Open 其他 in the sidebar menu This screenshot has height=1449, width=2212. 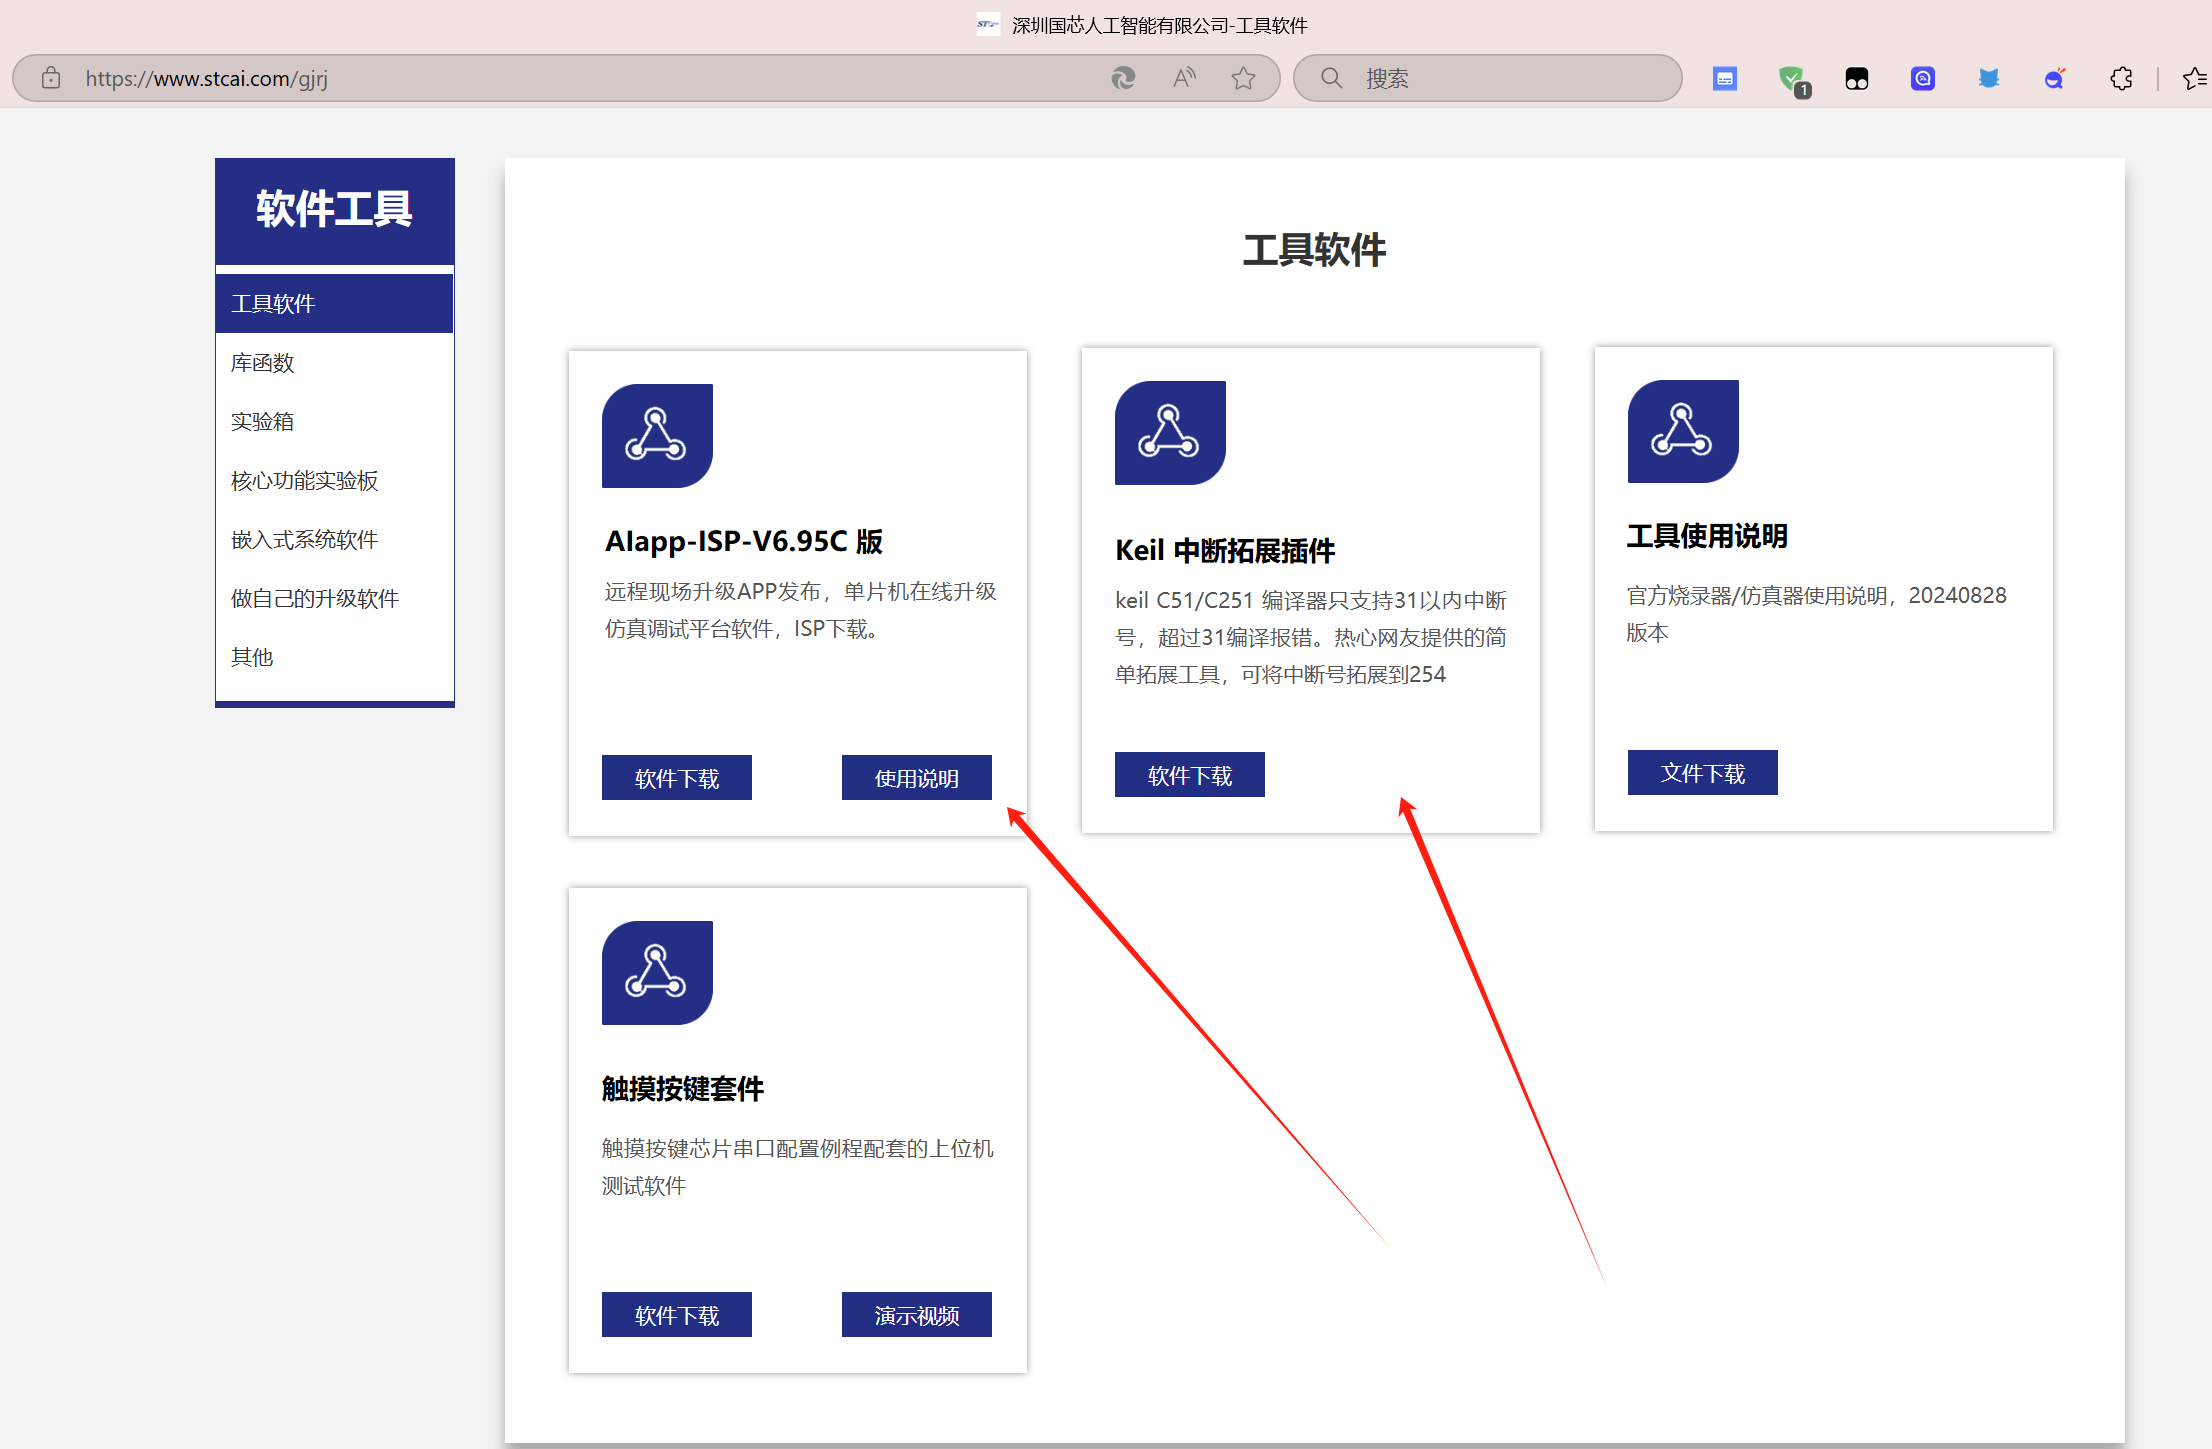click(334, 658)
